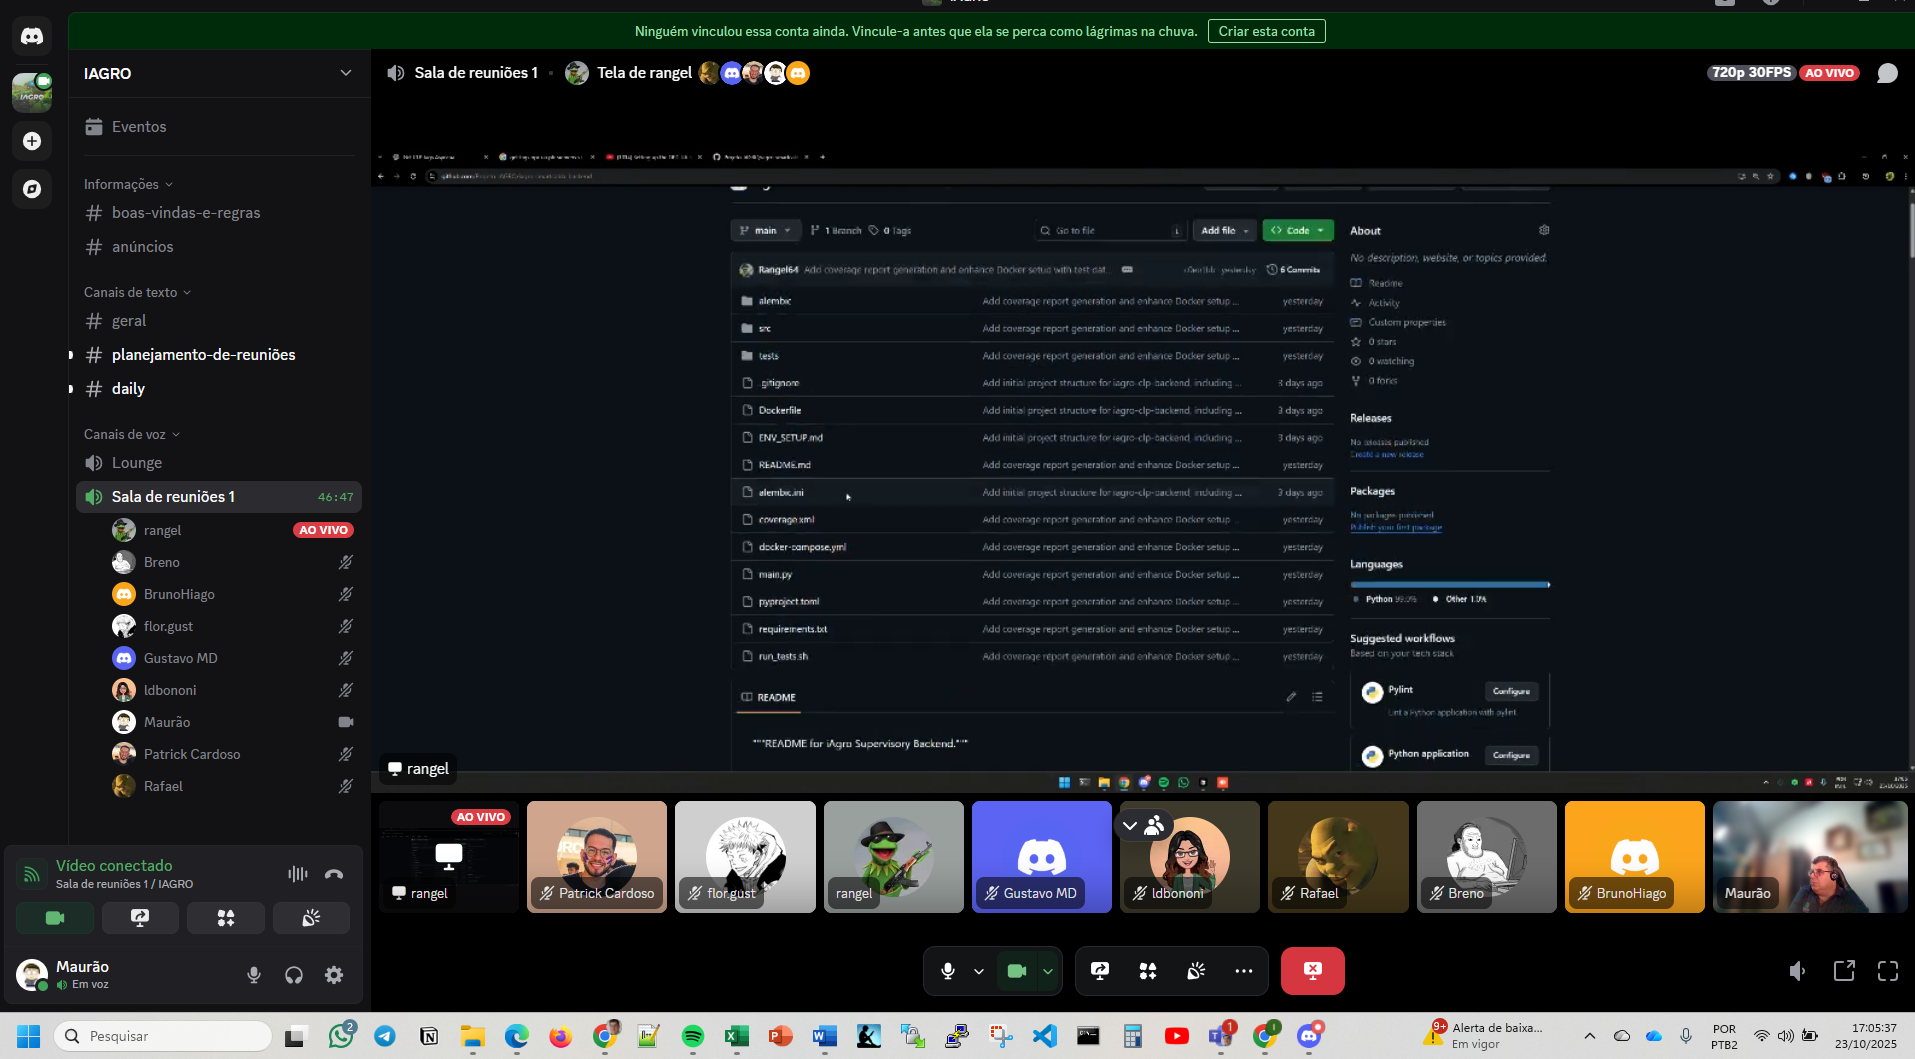Screen dimensions: 1915x1059
Task: Select Patrick Cardoso video tile
Action: pyautogui.click(x=597, y=857)
